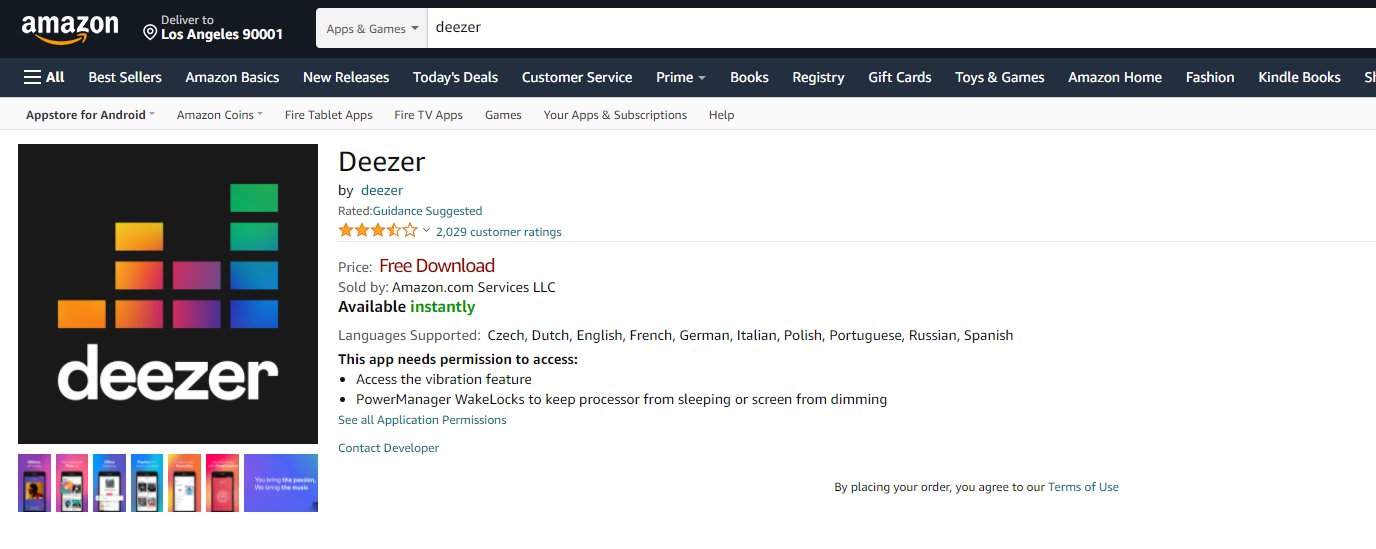Click See all Application Permissions

pyautogui.click(x=422, y=420)
